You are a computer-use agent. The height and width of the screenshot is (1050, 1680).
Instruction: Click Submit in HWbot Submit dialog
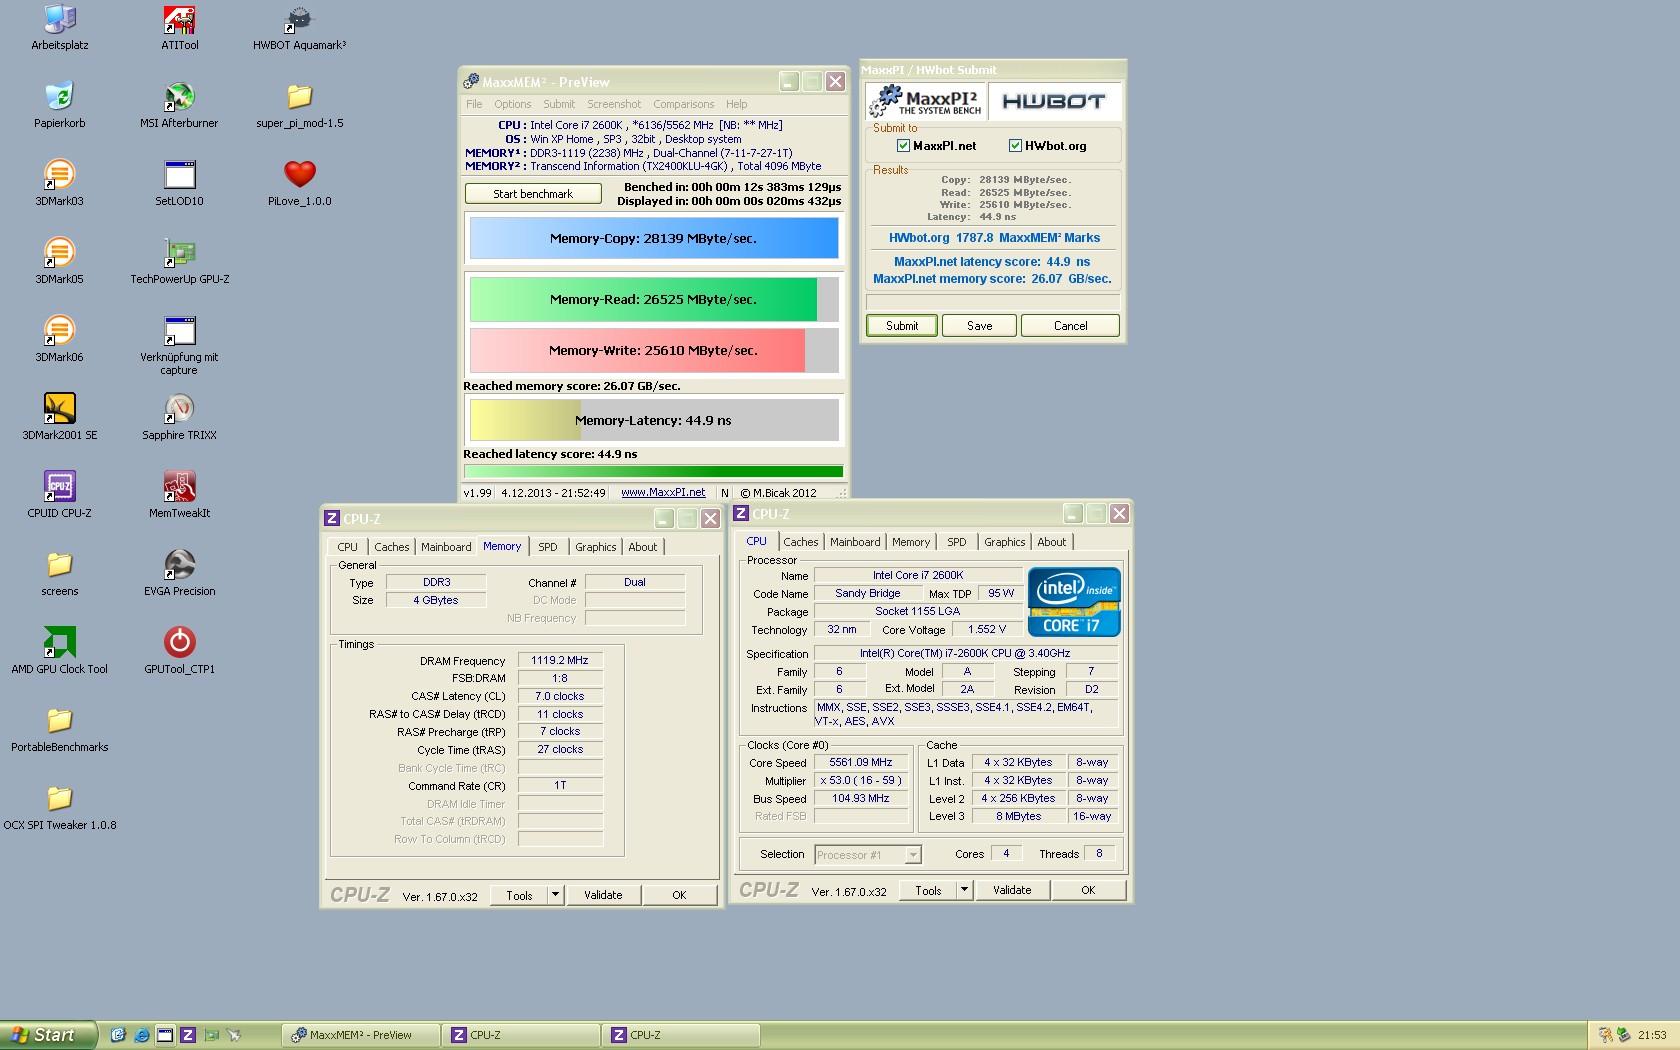pos(902,326)
